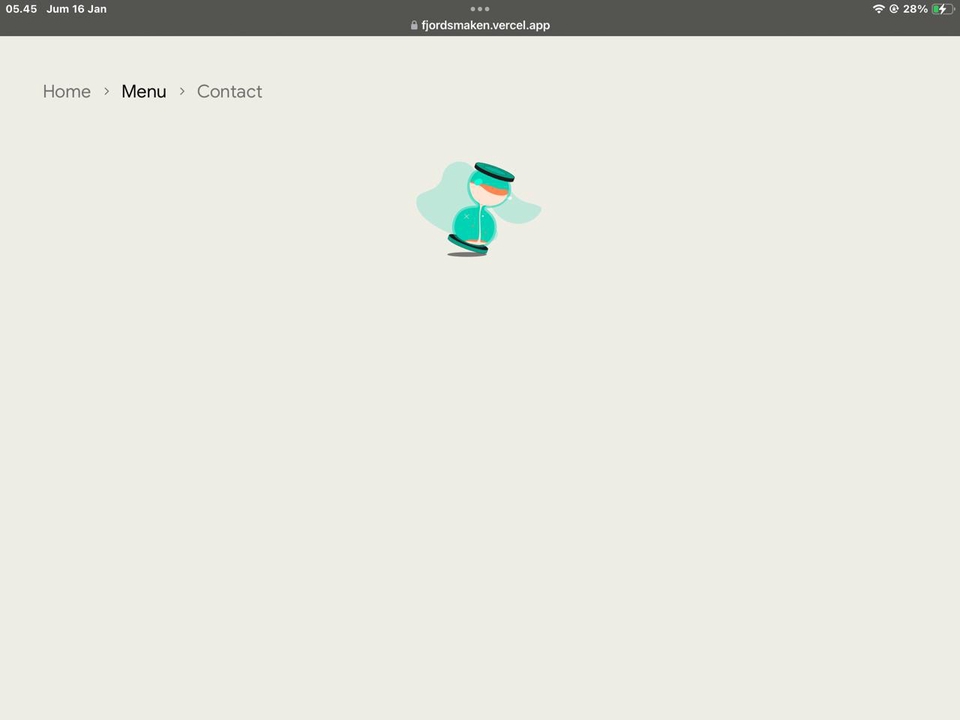Click the hourglass's dark top cap
This screenshot has width=960, height=720.
tap(494, 173)
